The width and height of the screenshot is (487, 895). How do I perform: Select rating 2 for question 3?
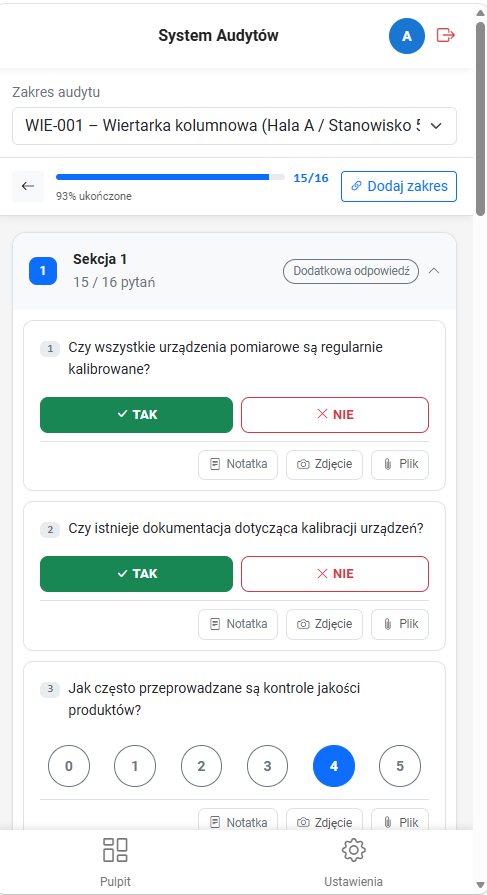point(201,766)
